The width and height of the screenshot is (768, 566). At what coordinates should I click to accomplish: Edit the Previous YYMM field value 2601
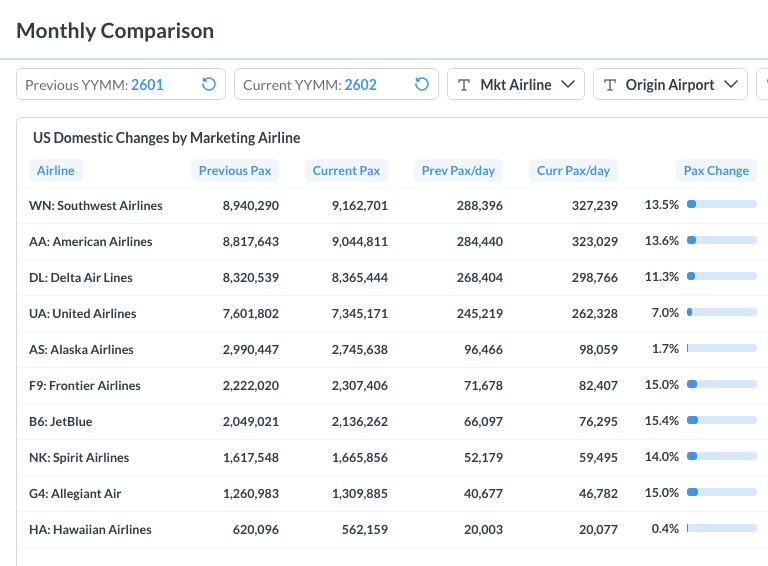147,85
